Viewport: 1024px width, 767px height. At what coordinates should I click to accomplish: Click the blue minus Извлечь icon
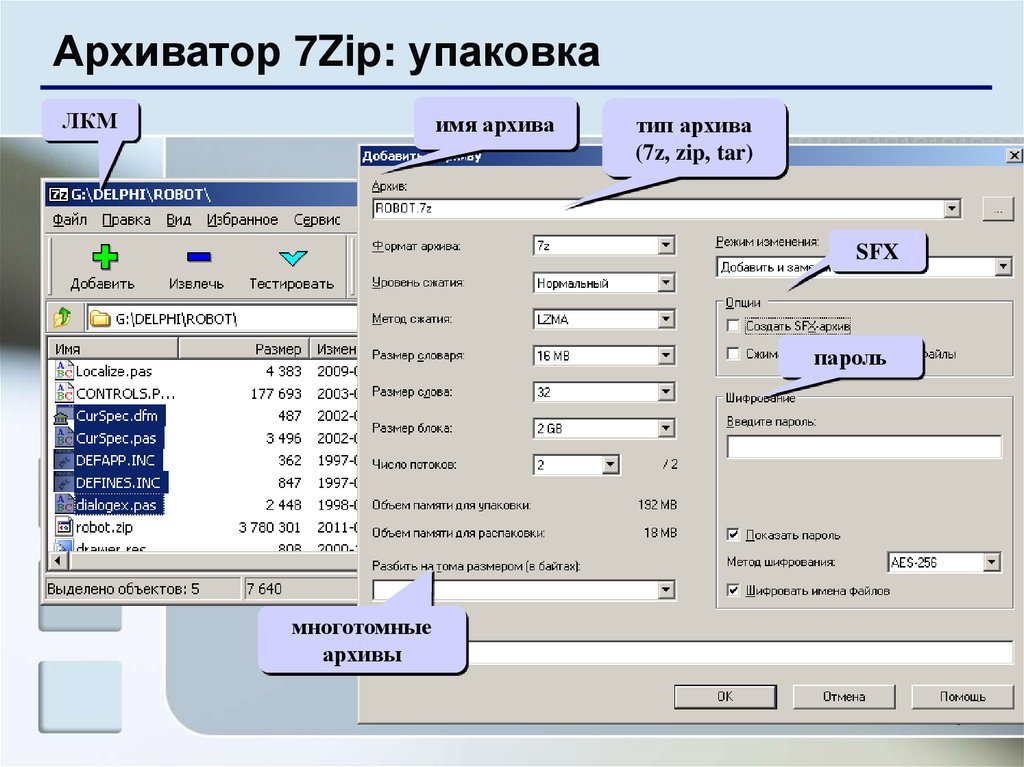click(x=199, y=257)
